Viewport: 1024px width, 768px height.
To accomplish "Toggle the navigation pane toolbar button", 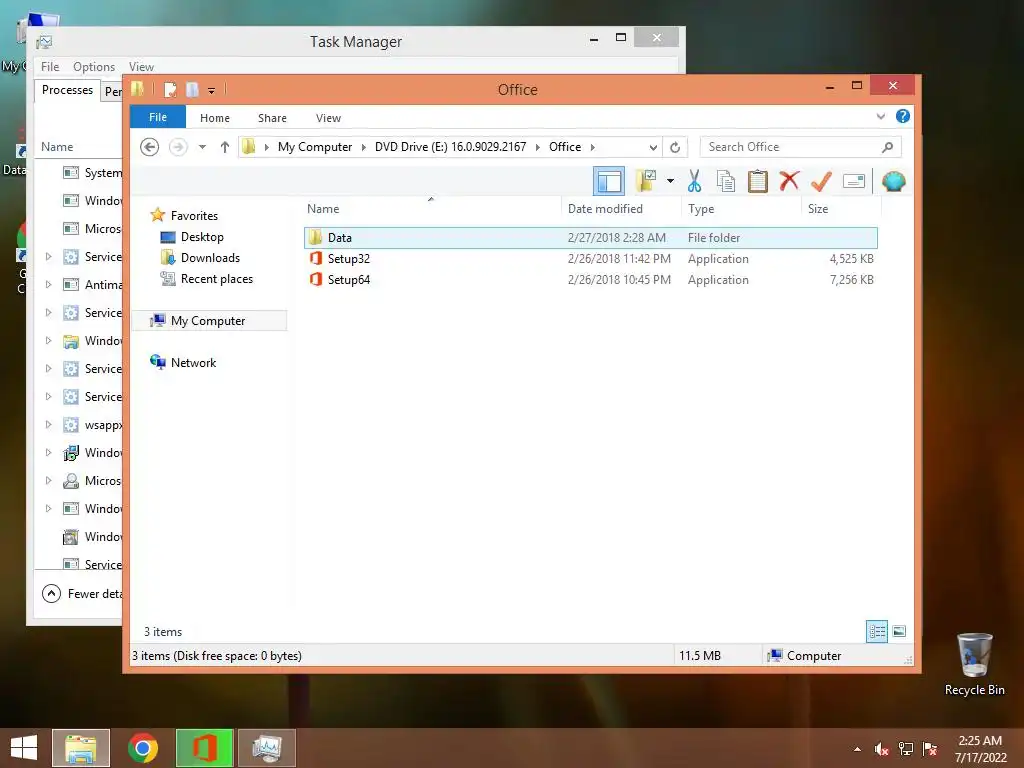I will (609, 181).
